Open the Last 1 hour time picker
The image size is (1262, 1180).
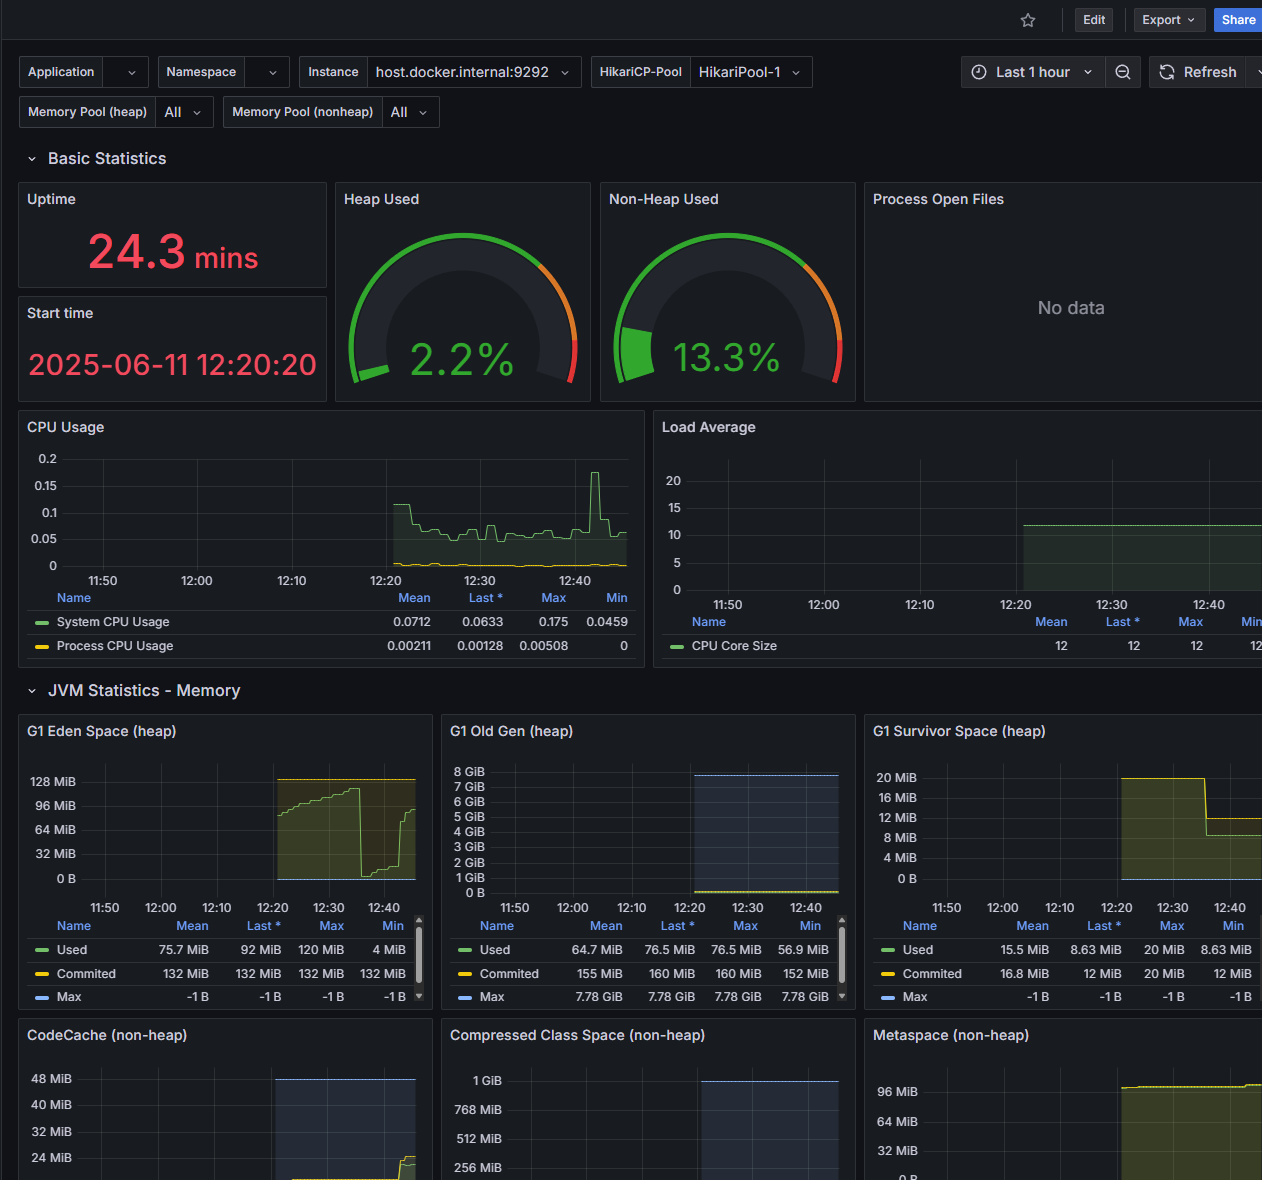1033,72
